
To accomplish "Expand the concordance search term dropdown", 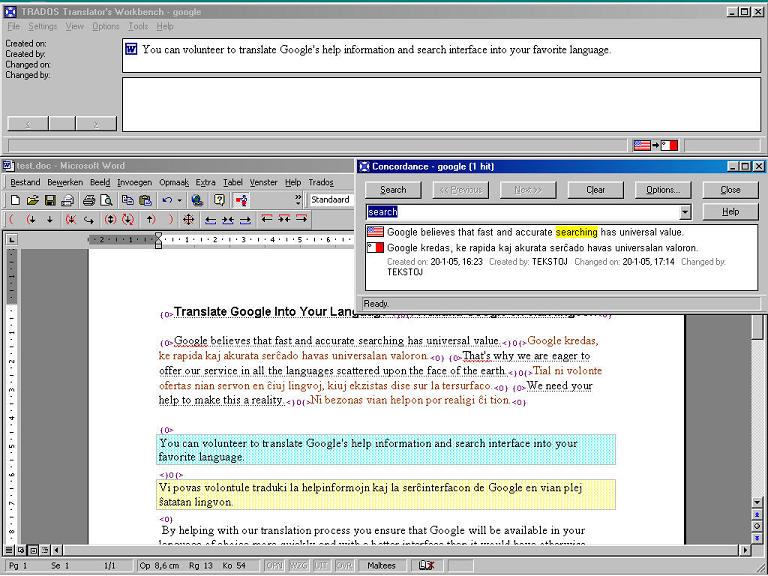I will pyautogui.click(x=685, y=212).
